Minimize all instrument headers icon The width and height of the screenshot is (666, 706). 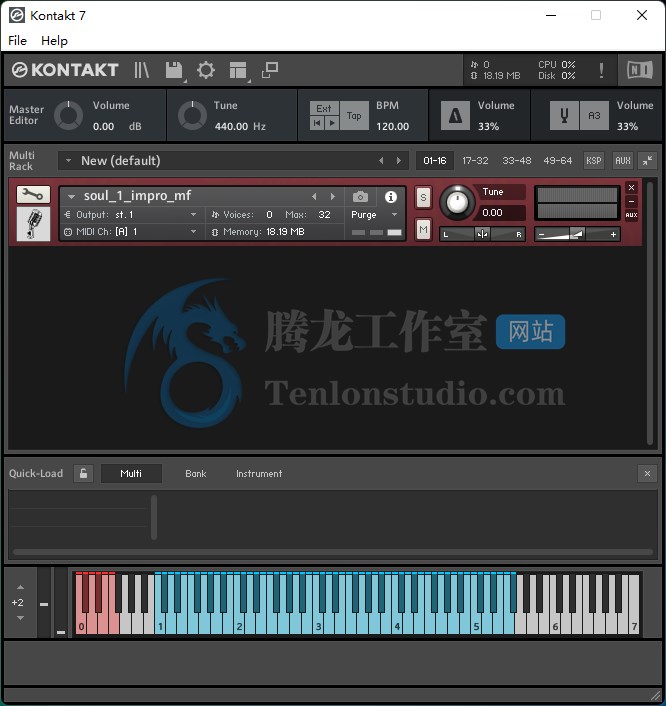pyautogui.click(x=648, y=161)
